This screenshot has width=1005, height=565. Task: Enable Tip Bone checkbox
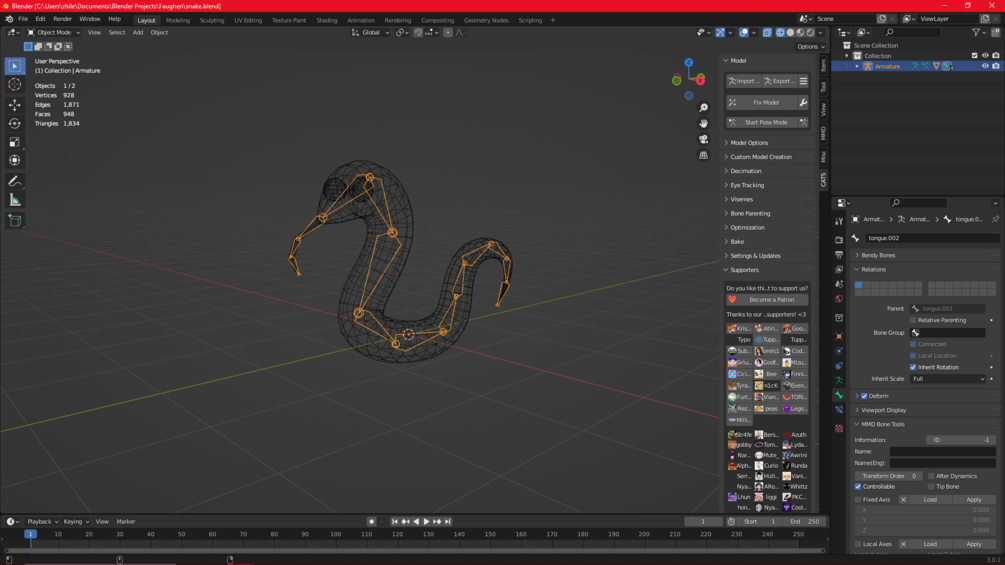point(931,486)
